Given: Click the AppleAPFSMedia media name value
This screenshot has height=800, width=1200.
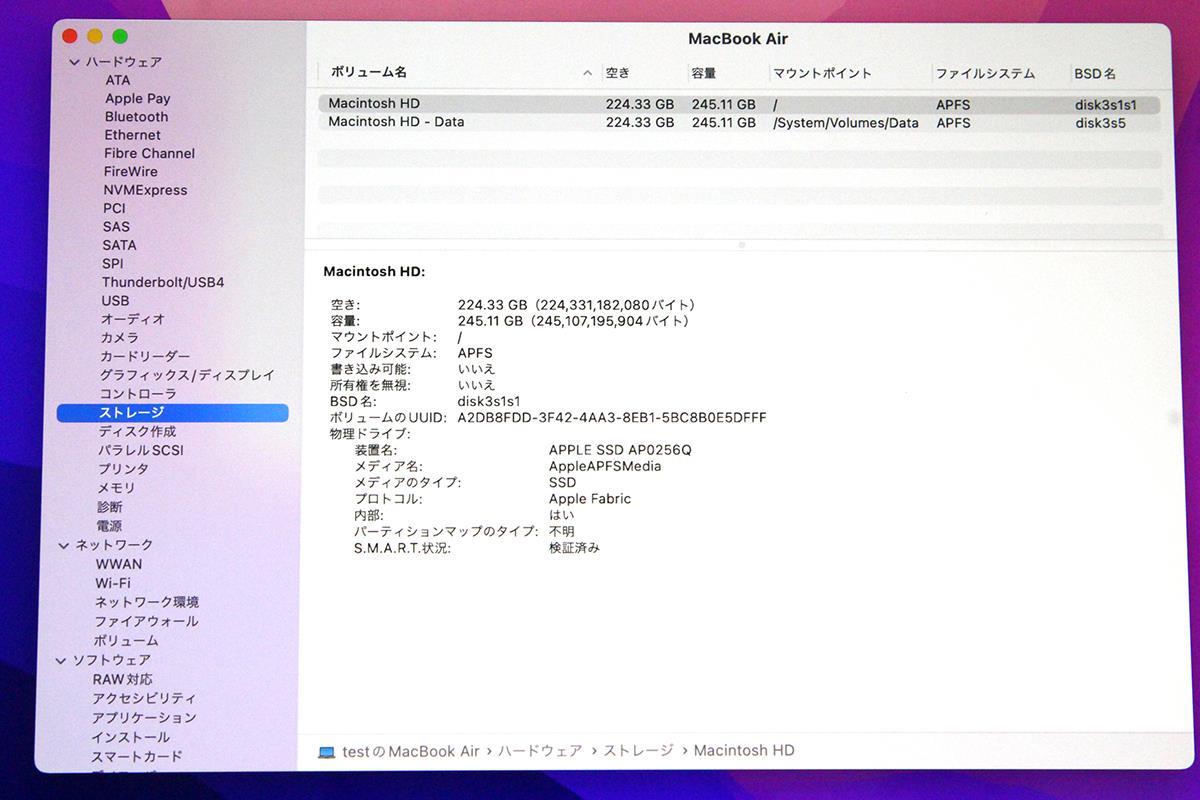Looking at the screenshot, I should tap(605, 466).
